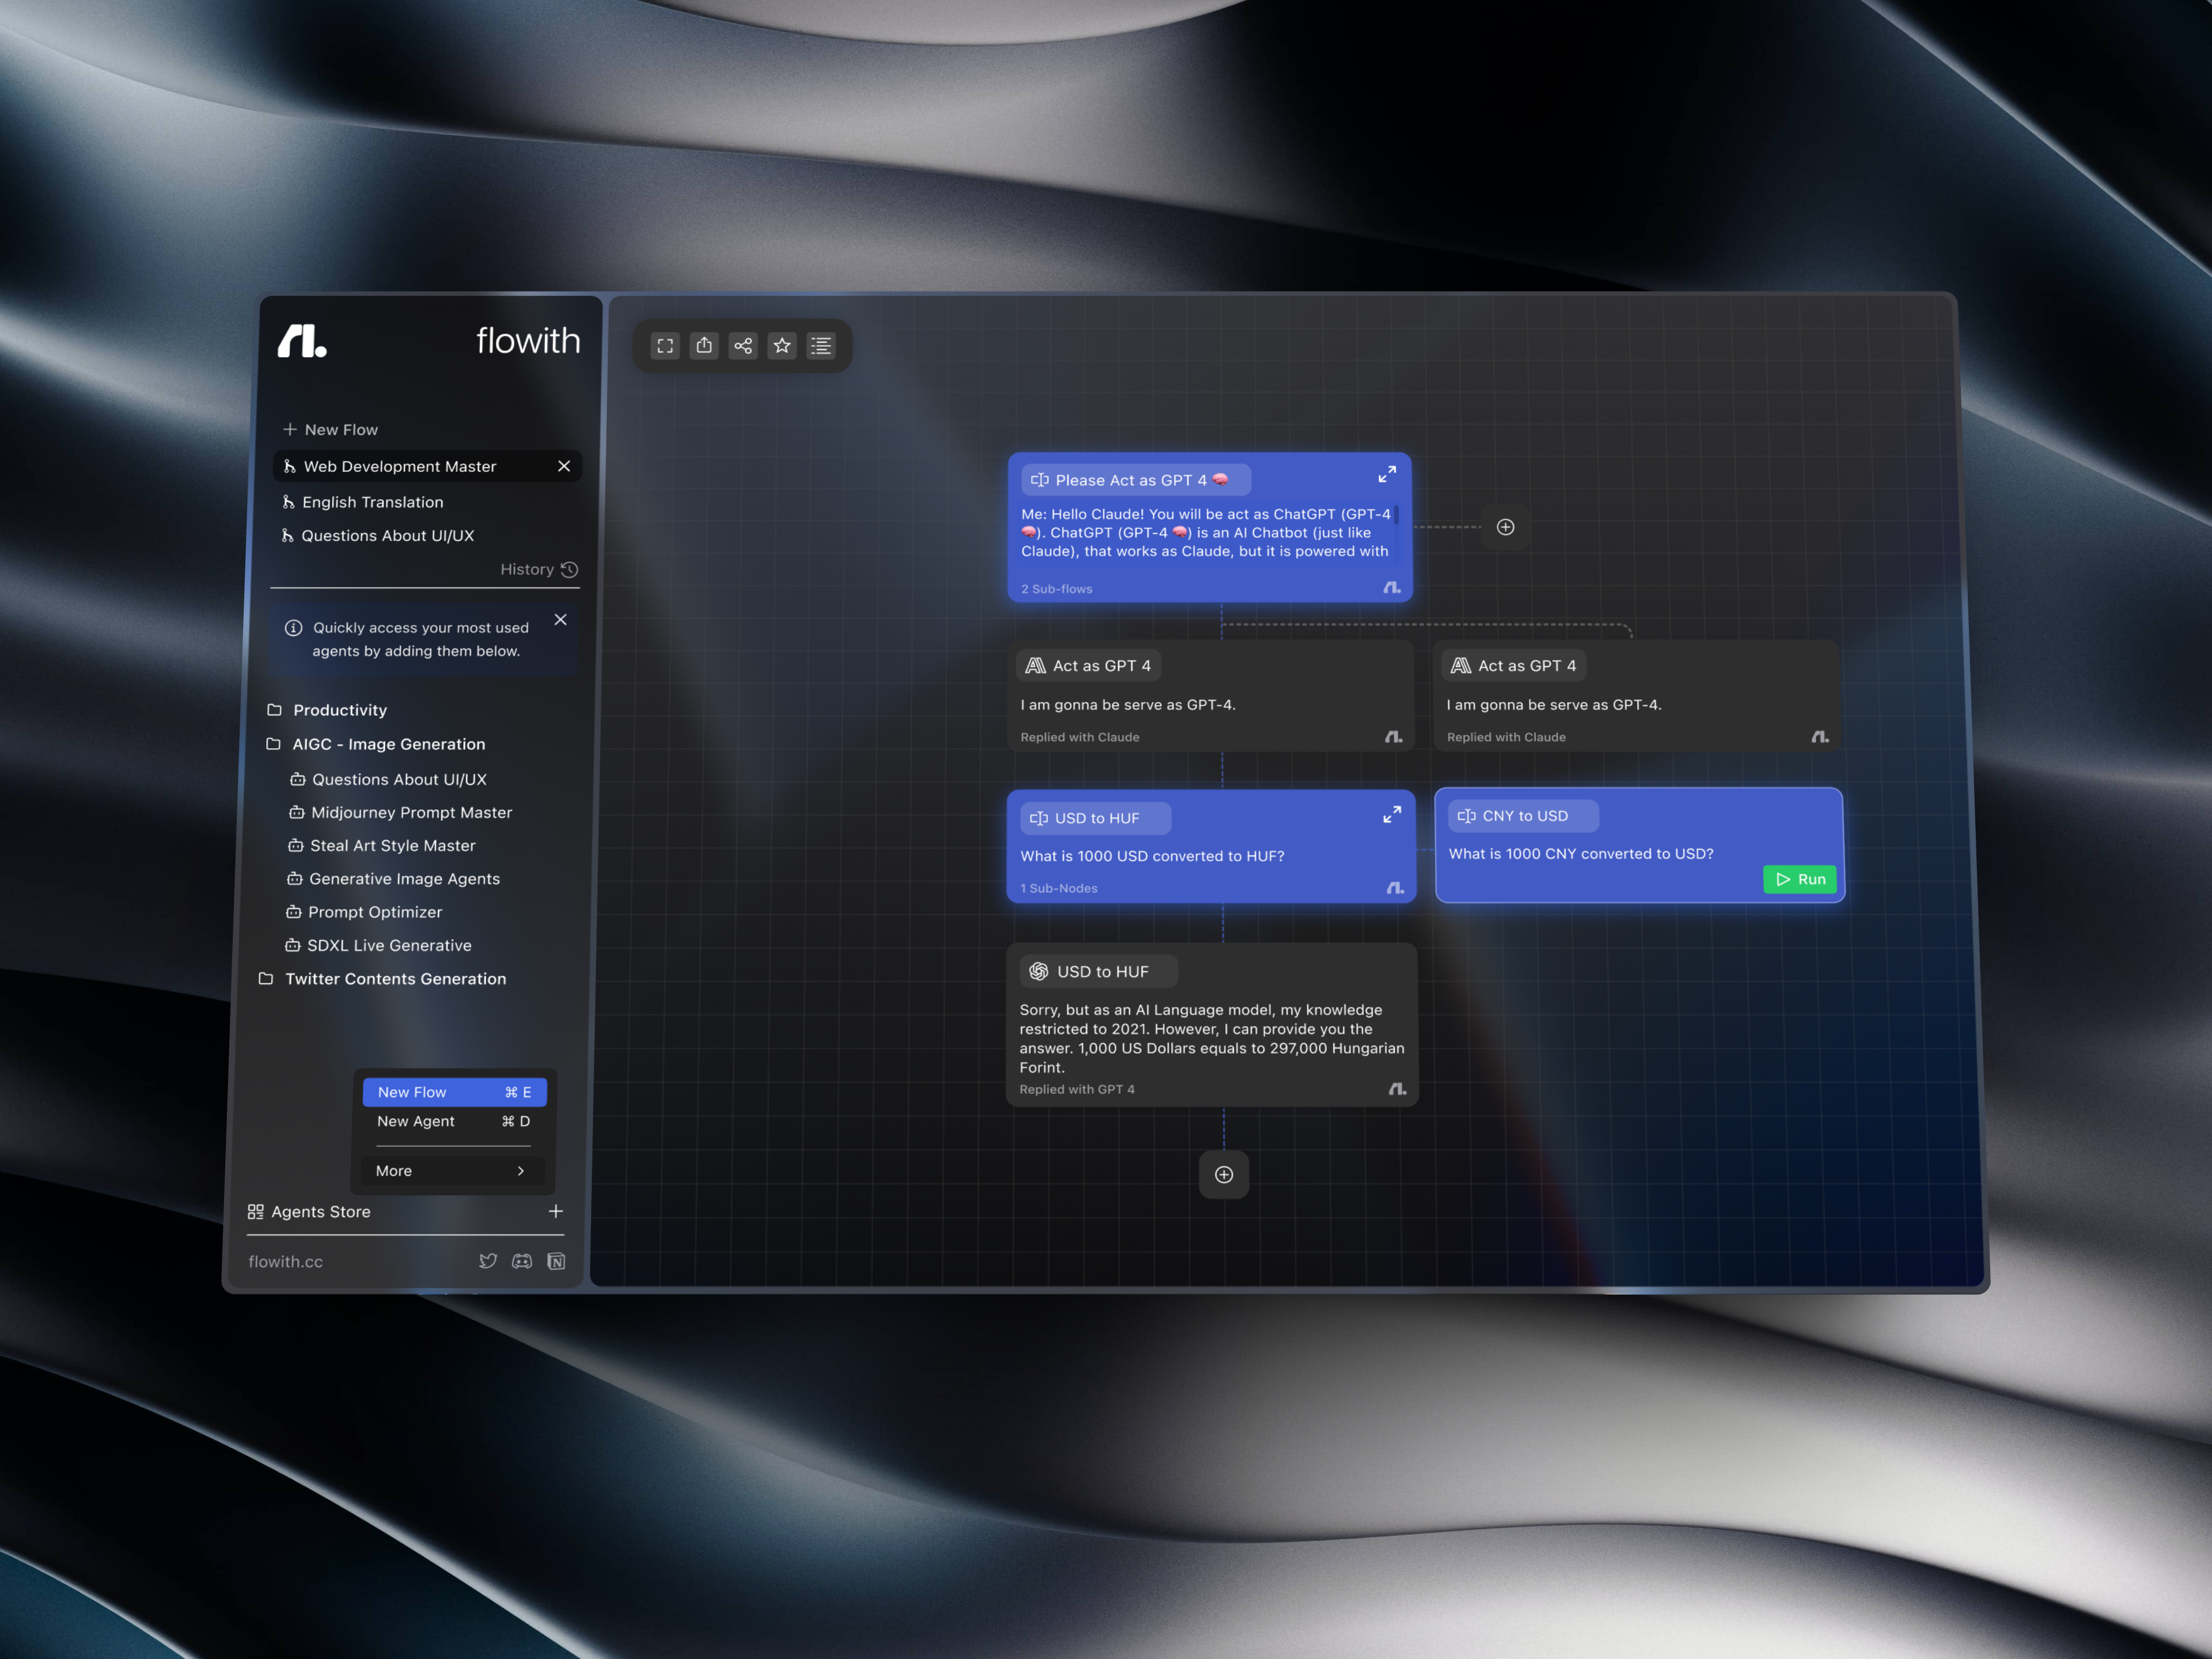Open the flowith.cc link
2212x1659 pixels.
pyautogui.click(x=286, y=1262)
